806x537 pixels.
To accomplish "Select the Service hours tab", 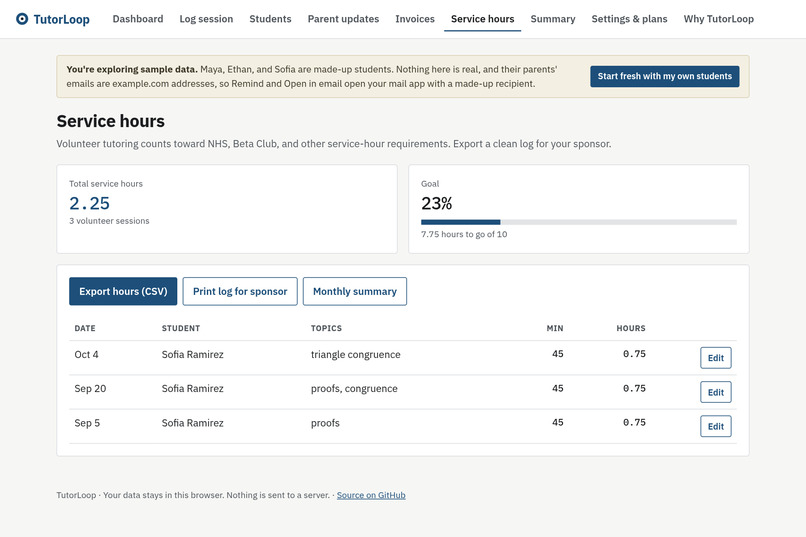I will click(x=483, y=19).
